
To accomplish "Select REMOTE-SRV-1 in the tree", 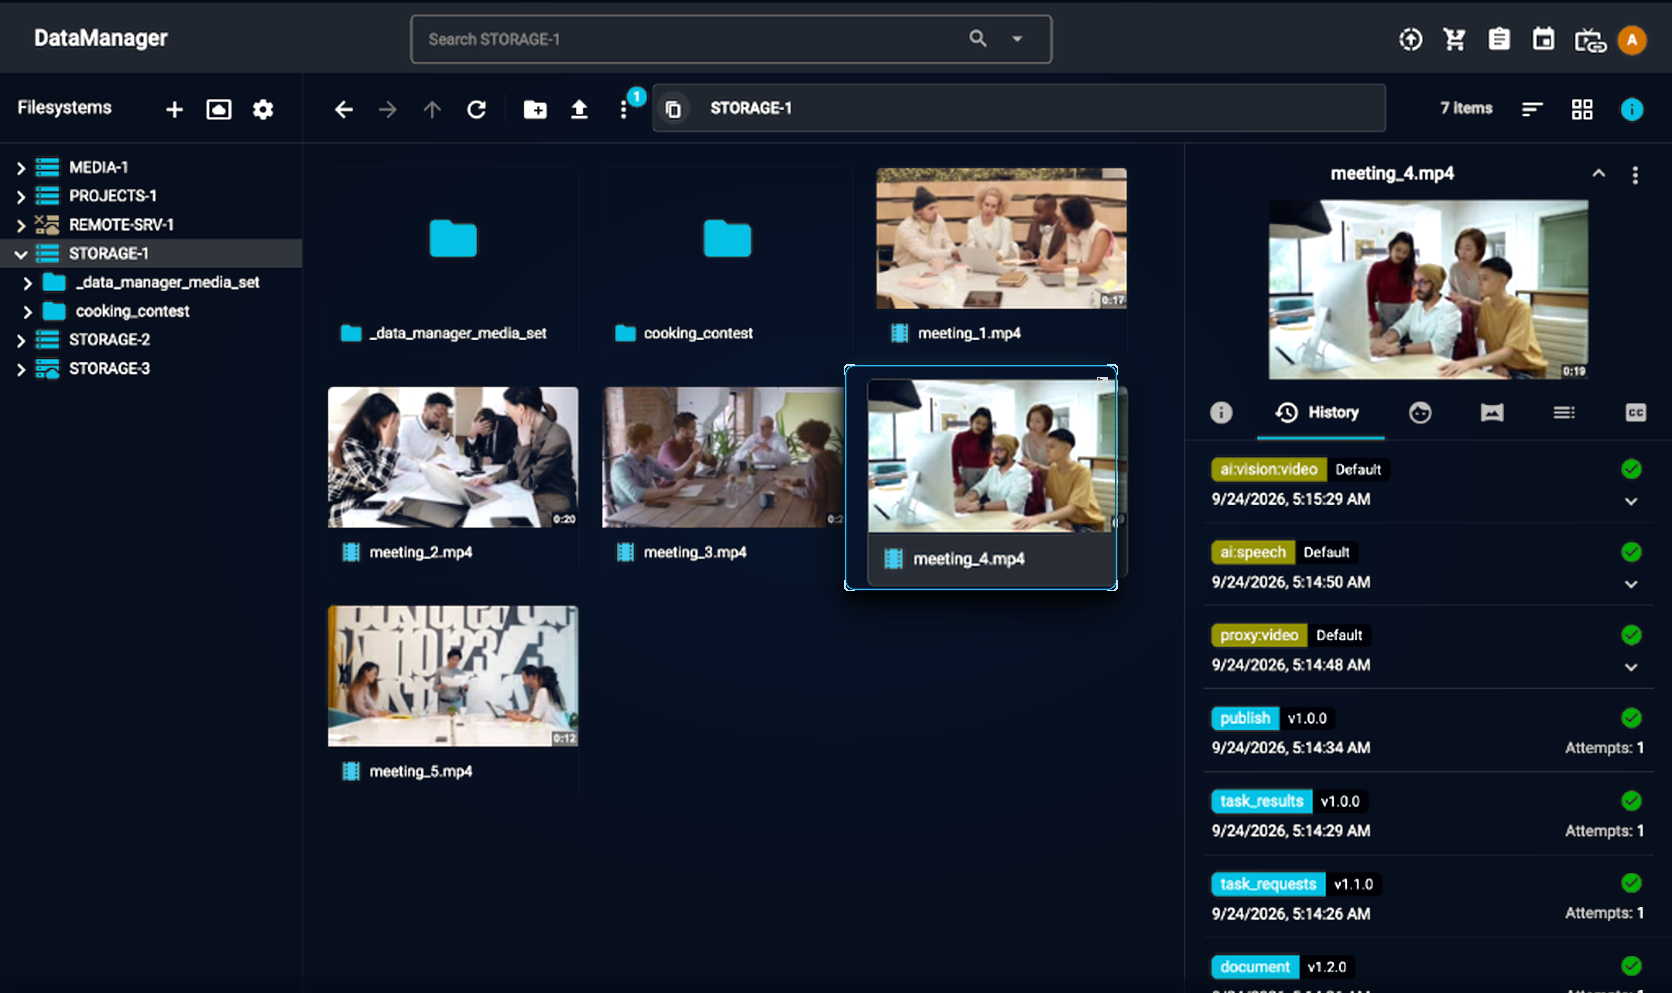I will pos(121,225).
